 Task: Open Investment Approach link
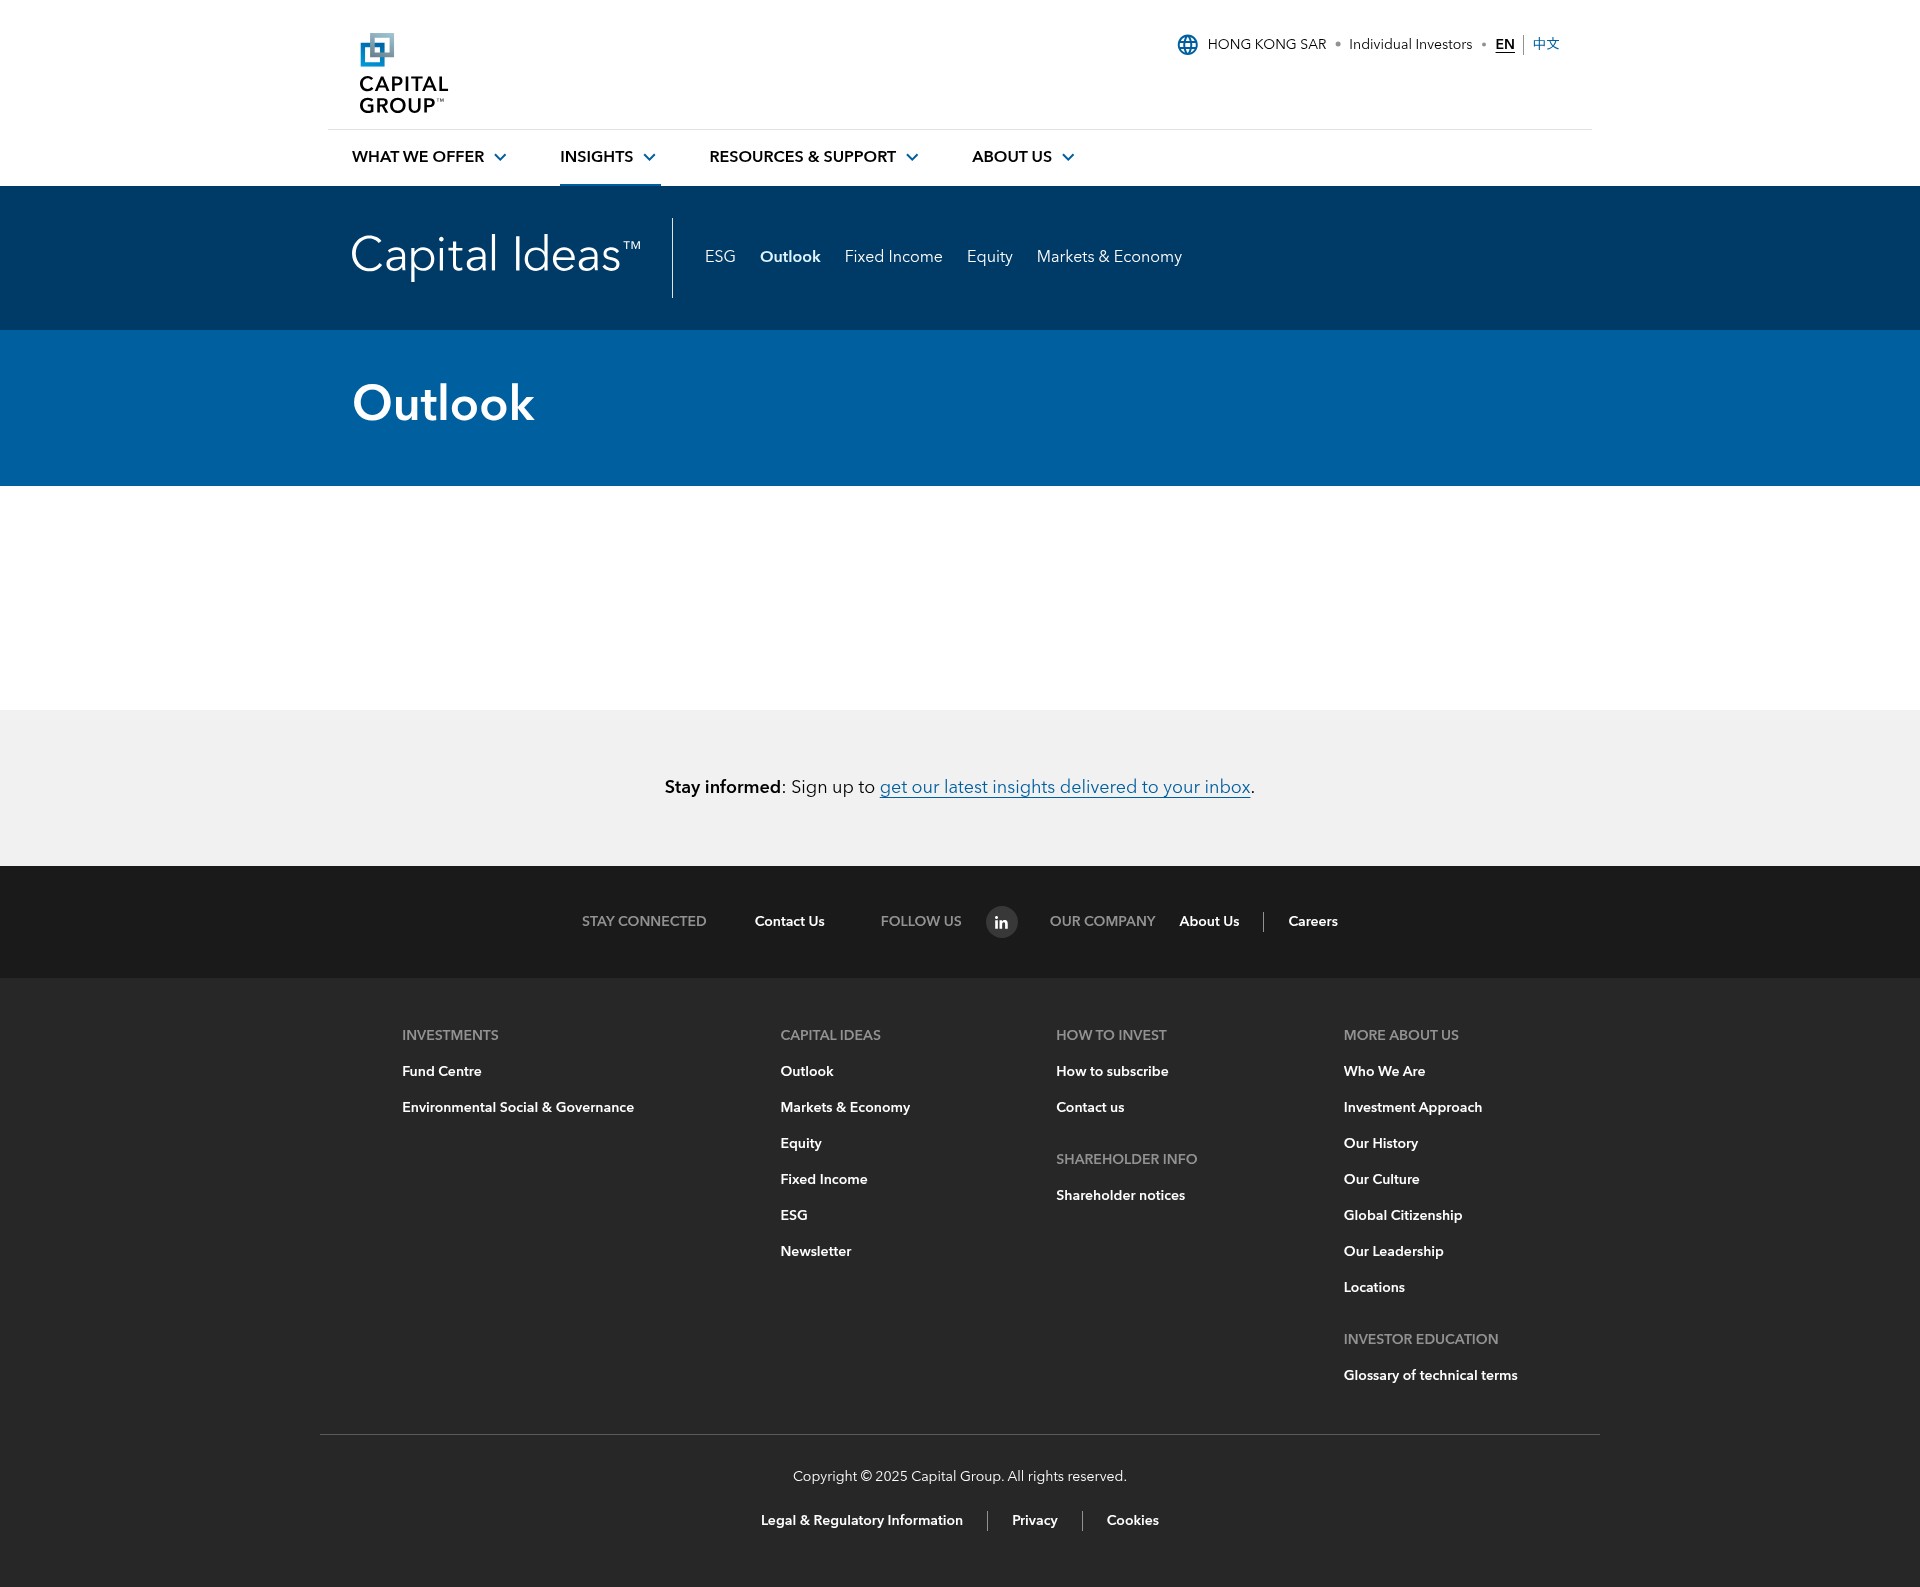(x=1412, y=1107)
